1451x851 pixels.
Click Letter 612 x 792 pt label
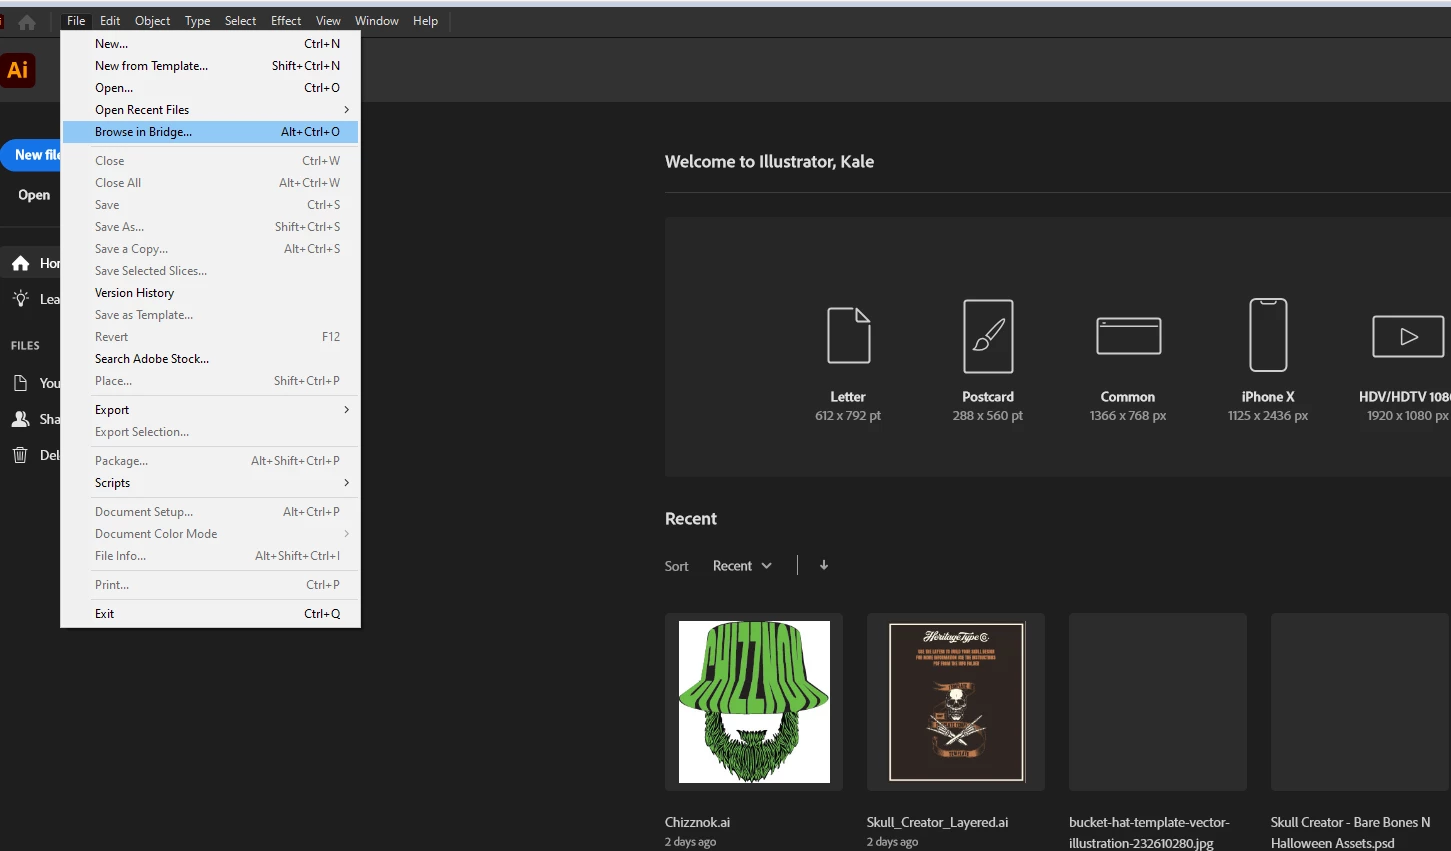(x=848, y=406)
